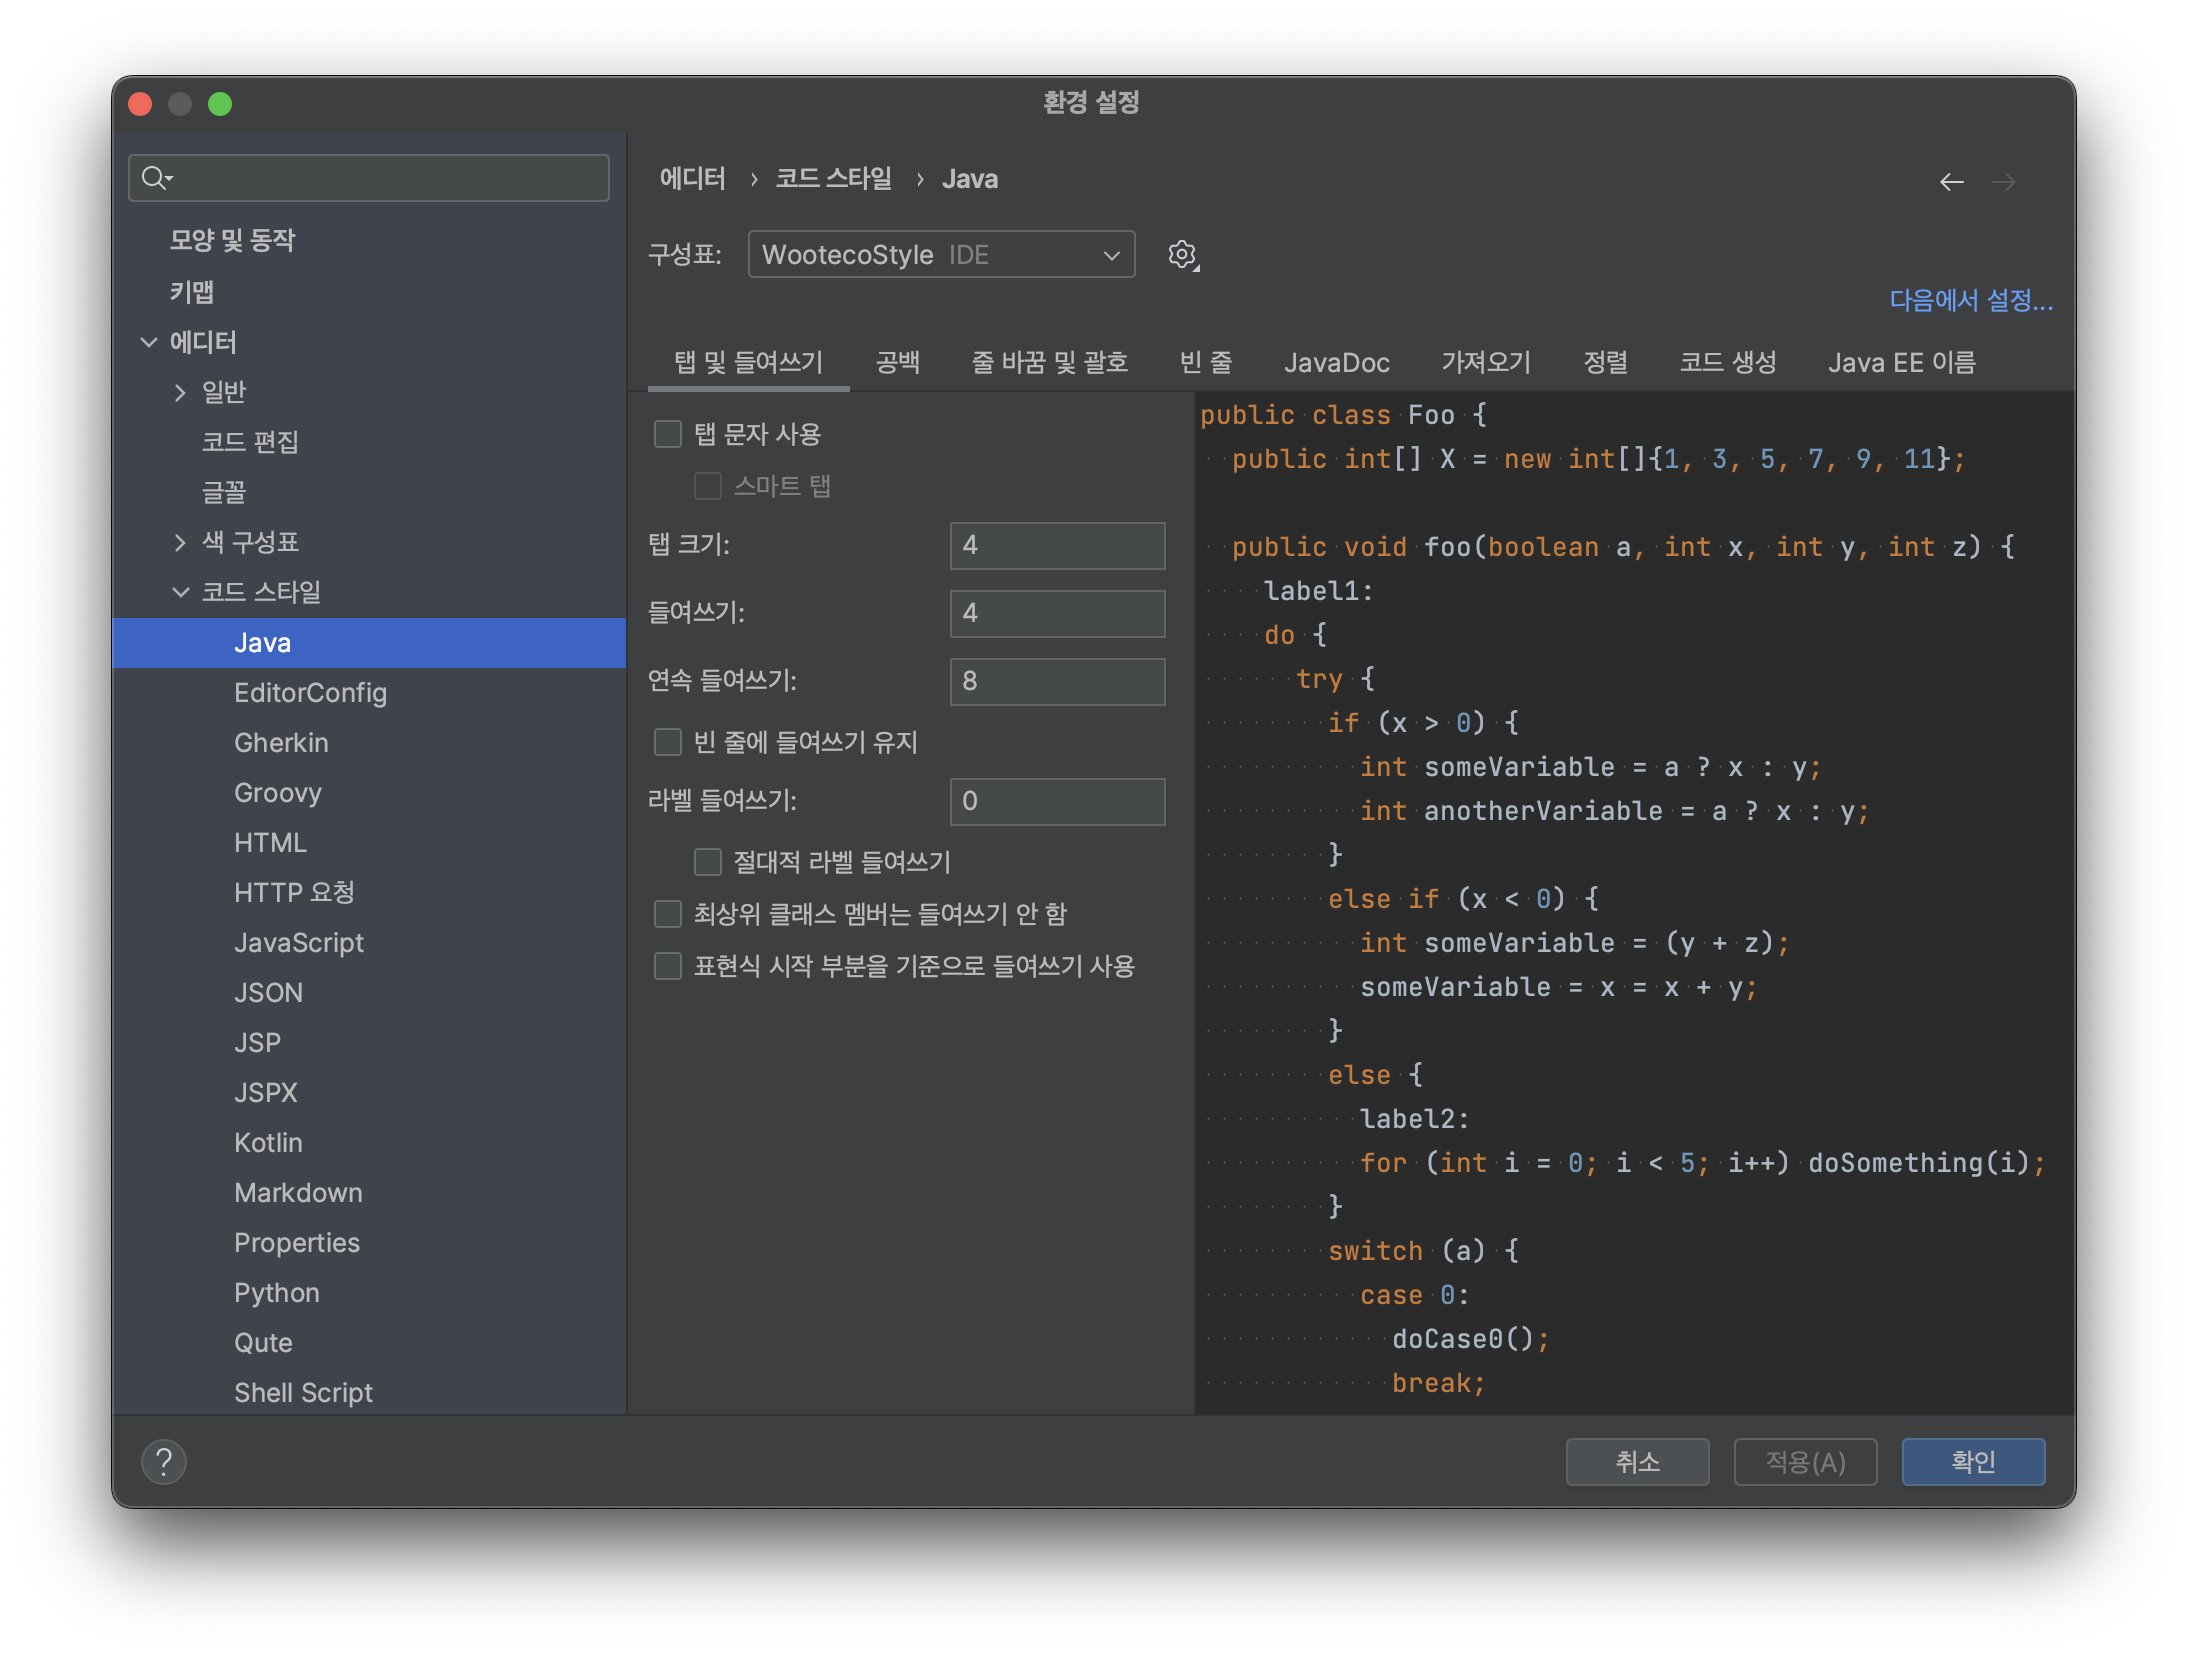Open the help question mark button
2188x1656 pixels.
pyautogui.click(x=164, y=1462)
